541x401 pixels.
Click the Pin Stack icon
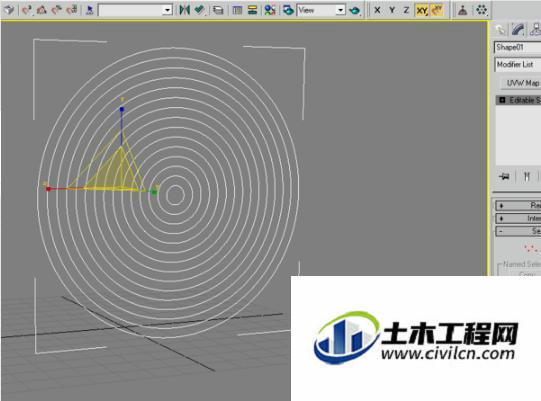(504, 177)
